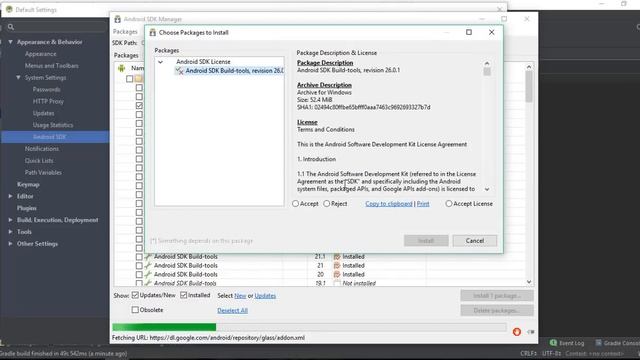Select Quick Lists settings item

(x=39, y=160)
